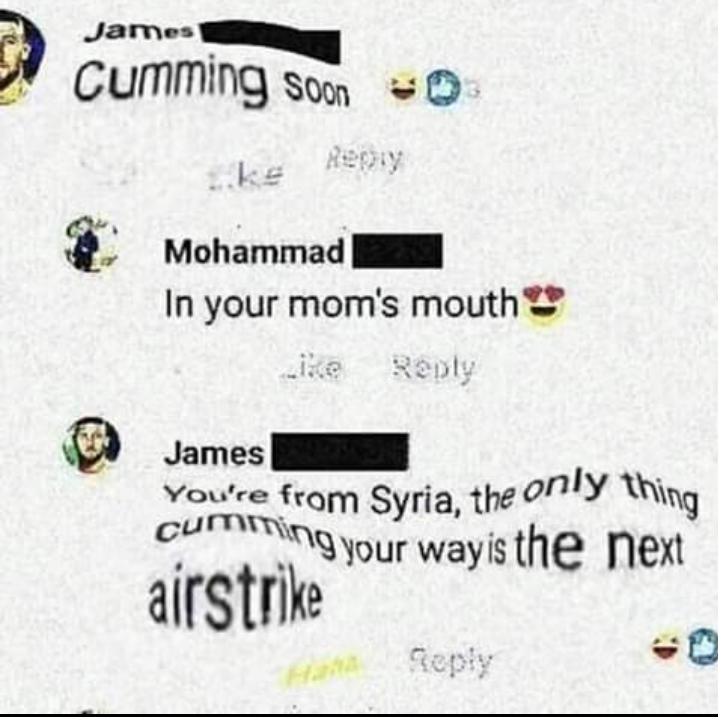Open the reaction count next to top comment
The image size is (718, 717).
tap(475, 89)
